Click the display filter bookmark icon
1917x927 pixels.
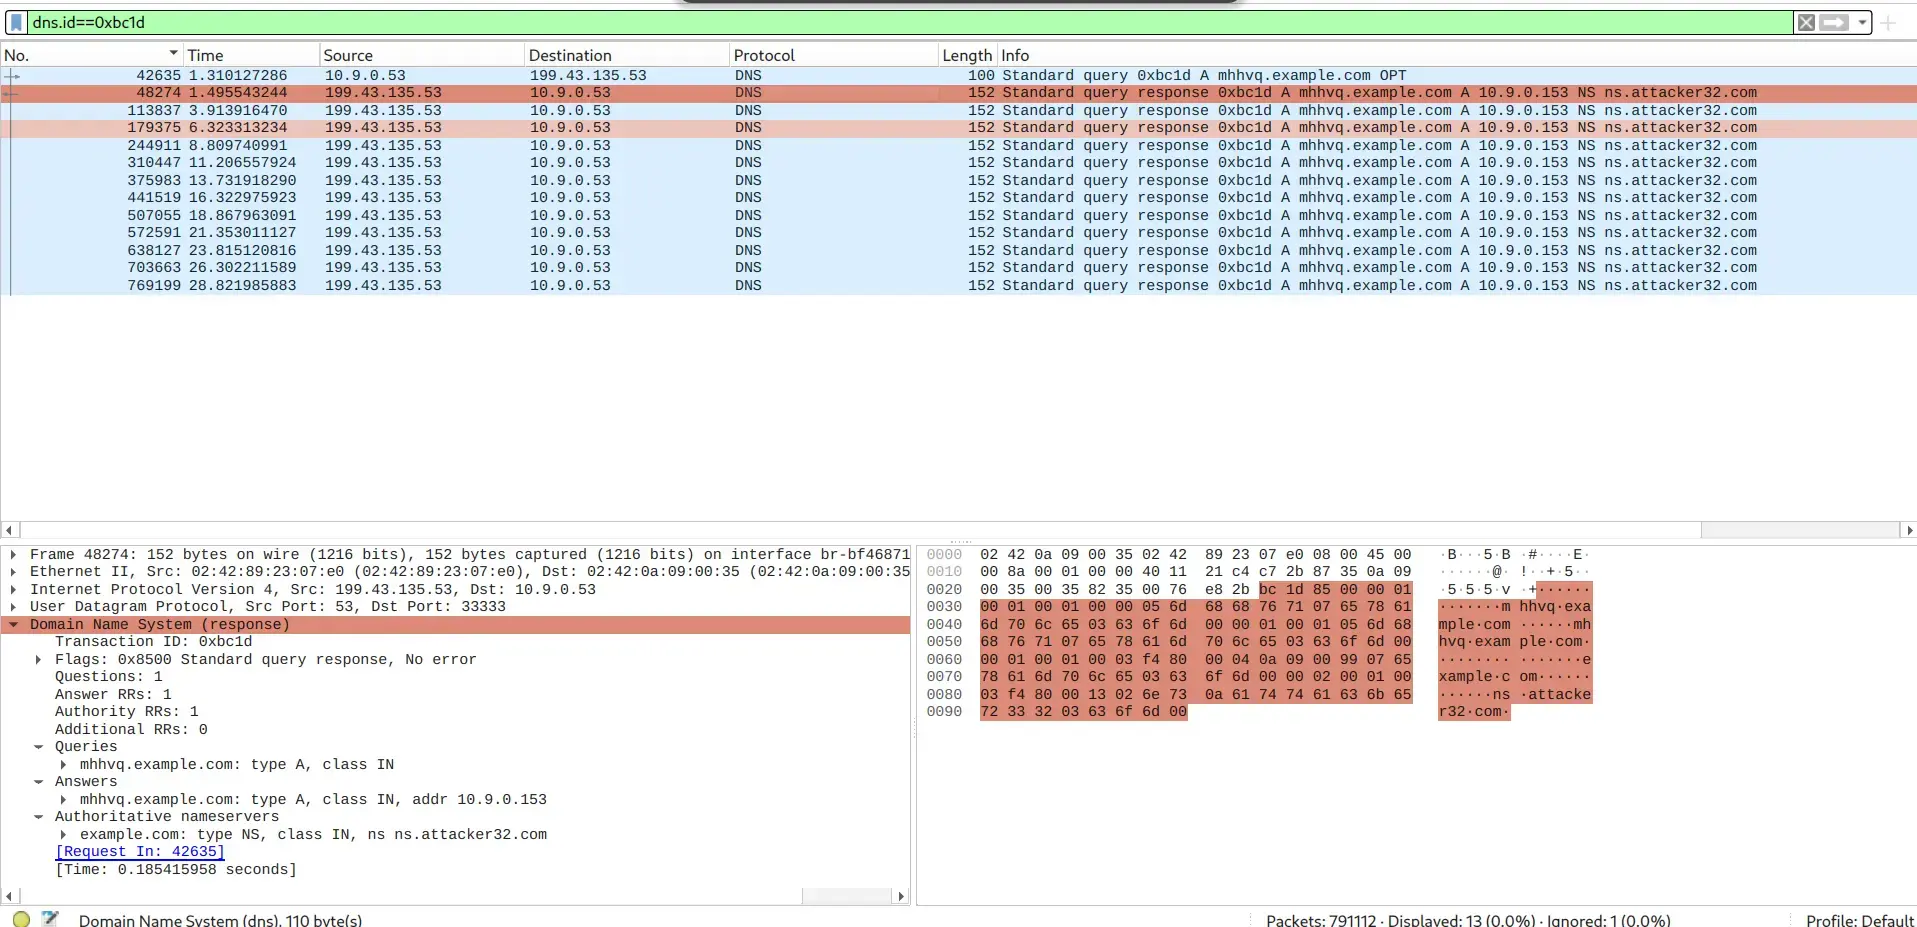pos(16,22)
